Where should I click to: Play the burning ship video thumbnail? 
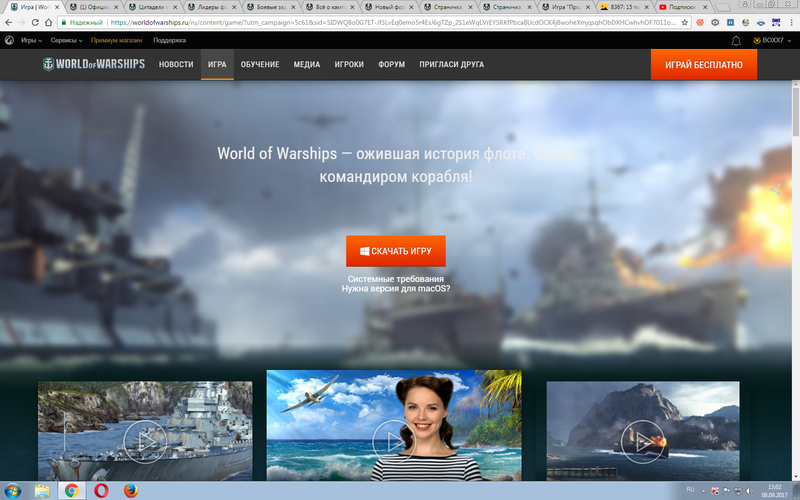[642, 441]
